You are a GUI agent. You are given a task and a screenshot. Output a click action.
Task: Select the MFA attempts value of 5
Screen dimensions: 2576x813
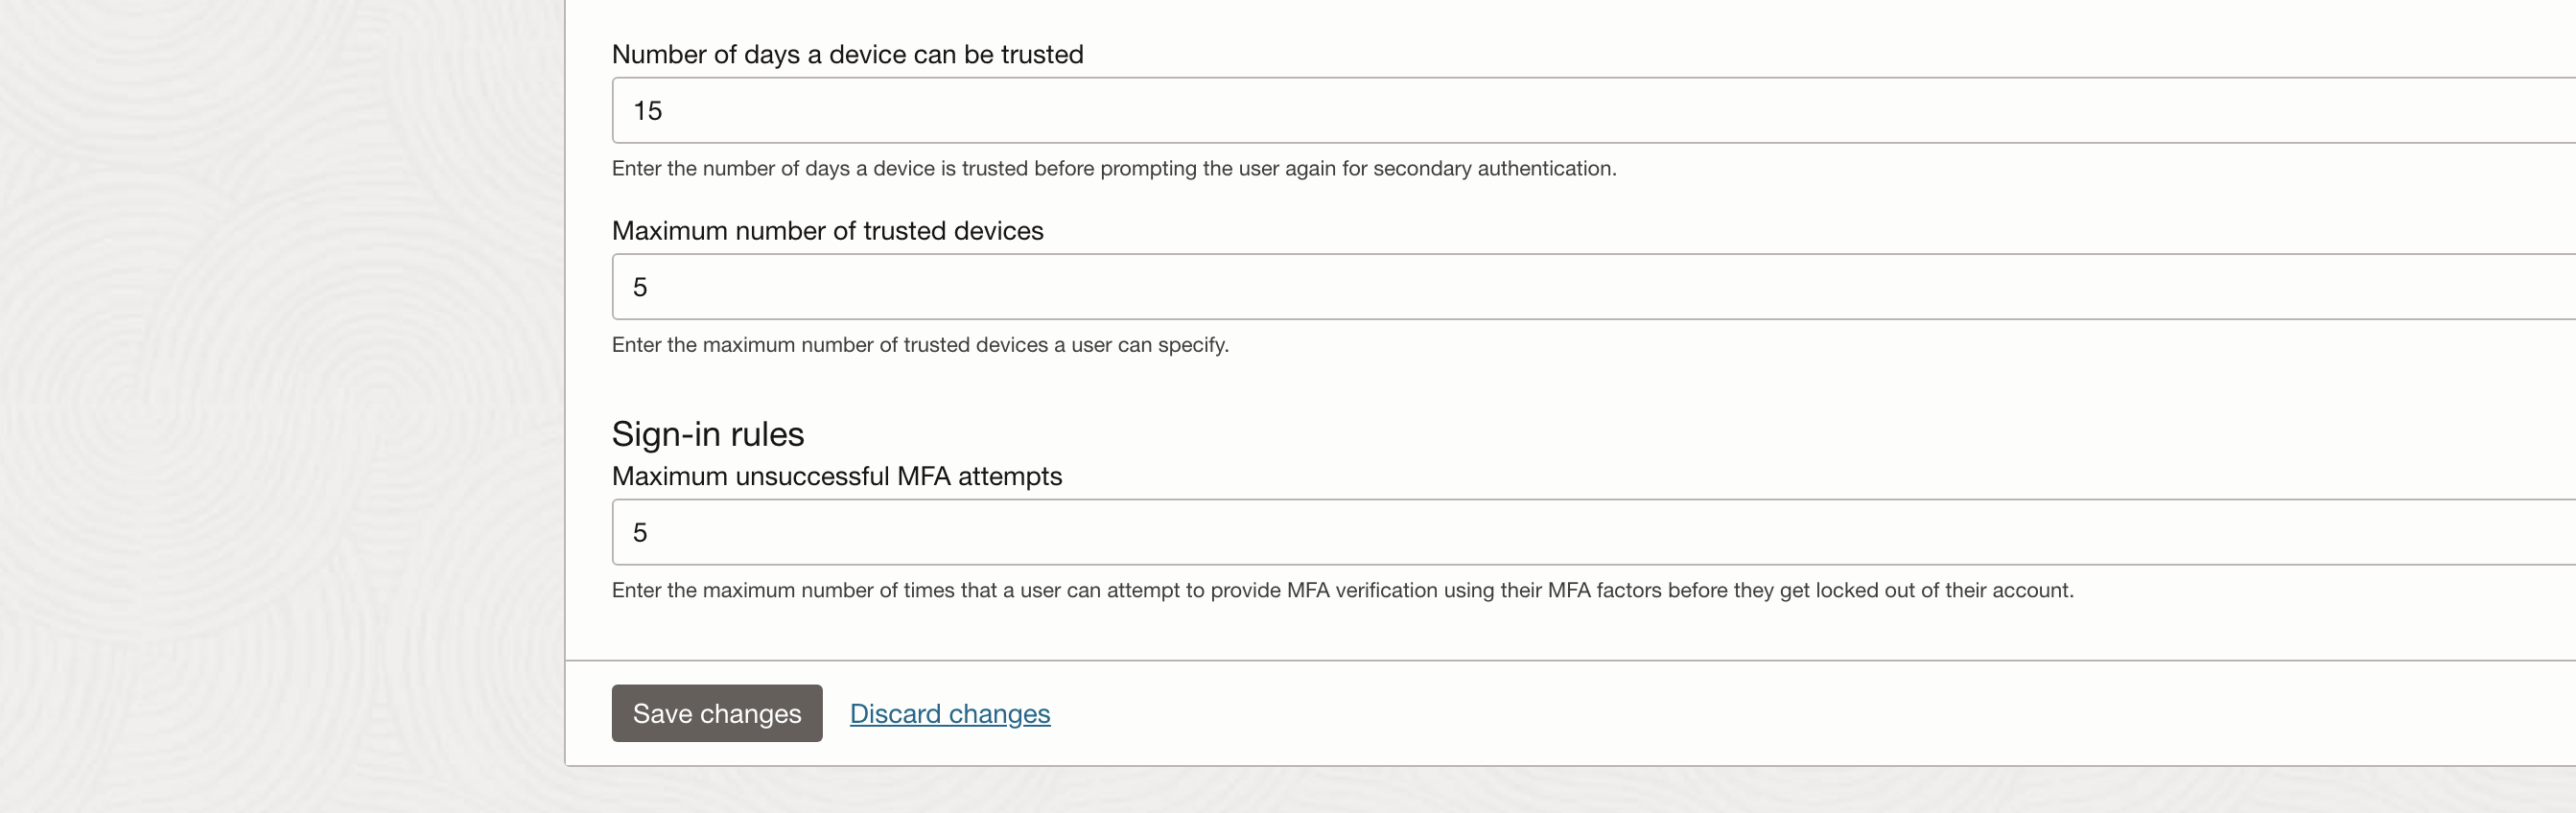(640, 532)
